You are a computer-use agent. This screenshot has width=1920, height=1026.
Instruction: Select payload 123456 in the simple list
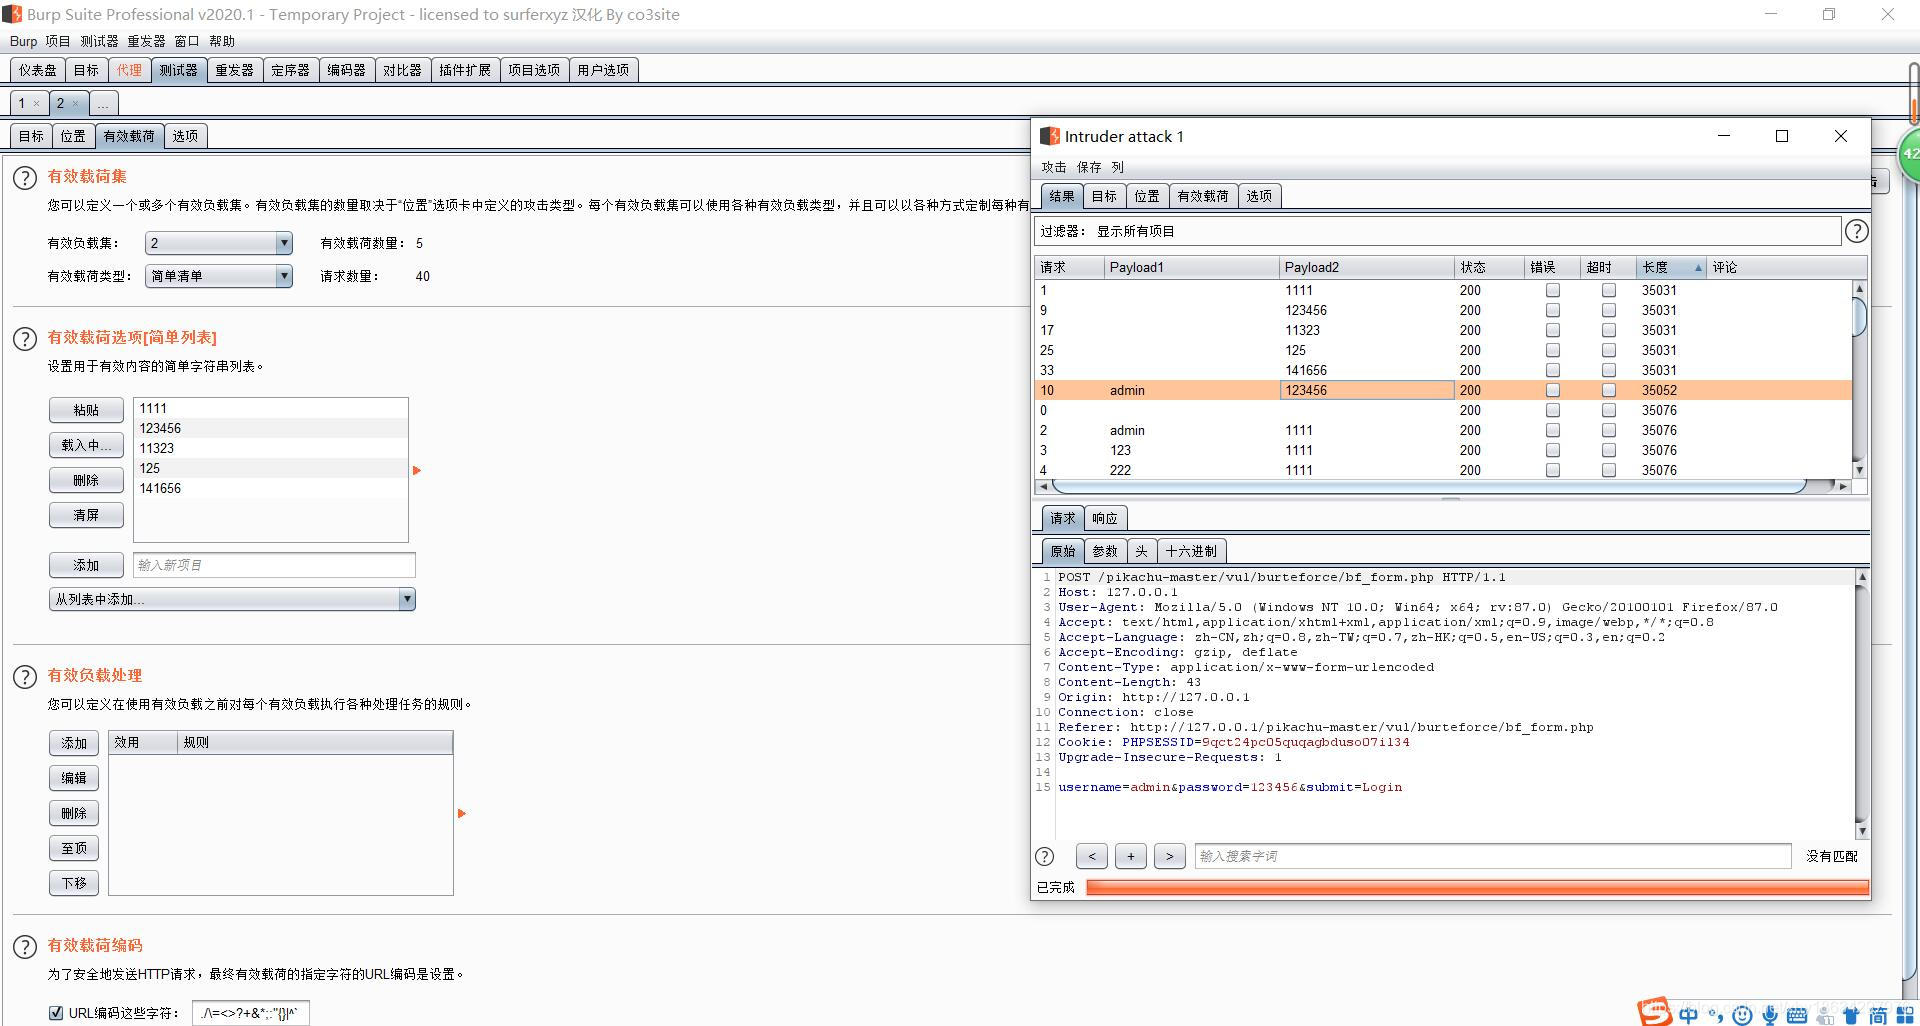[270, 428]
